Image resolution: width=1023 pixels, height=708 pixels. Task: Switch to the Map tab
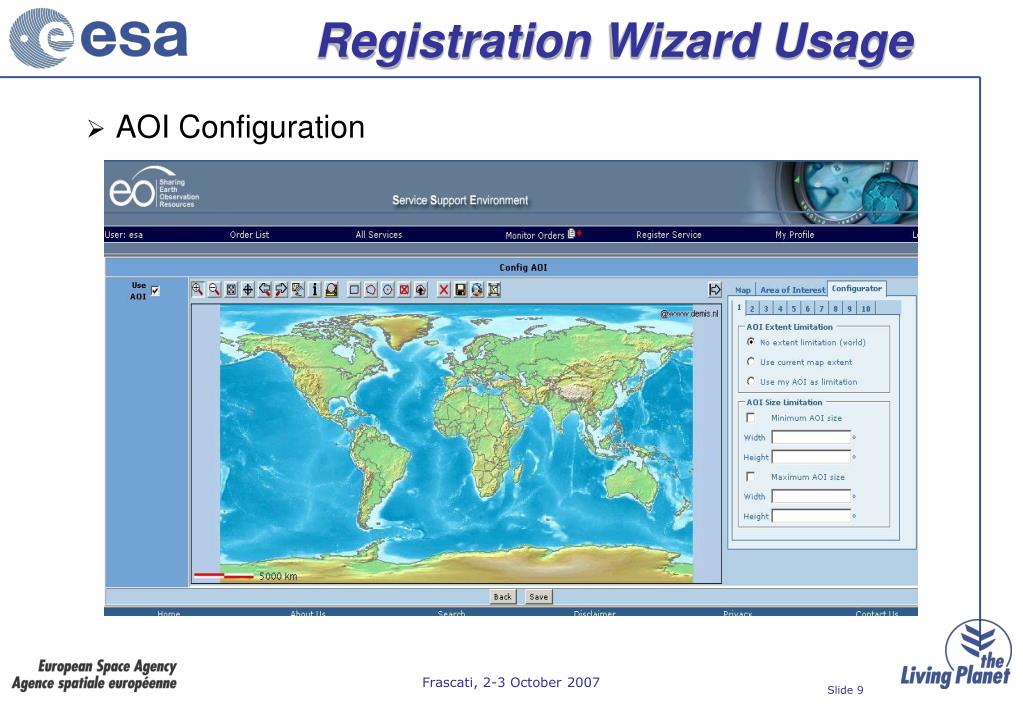(743, 290)
